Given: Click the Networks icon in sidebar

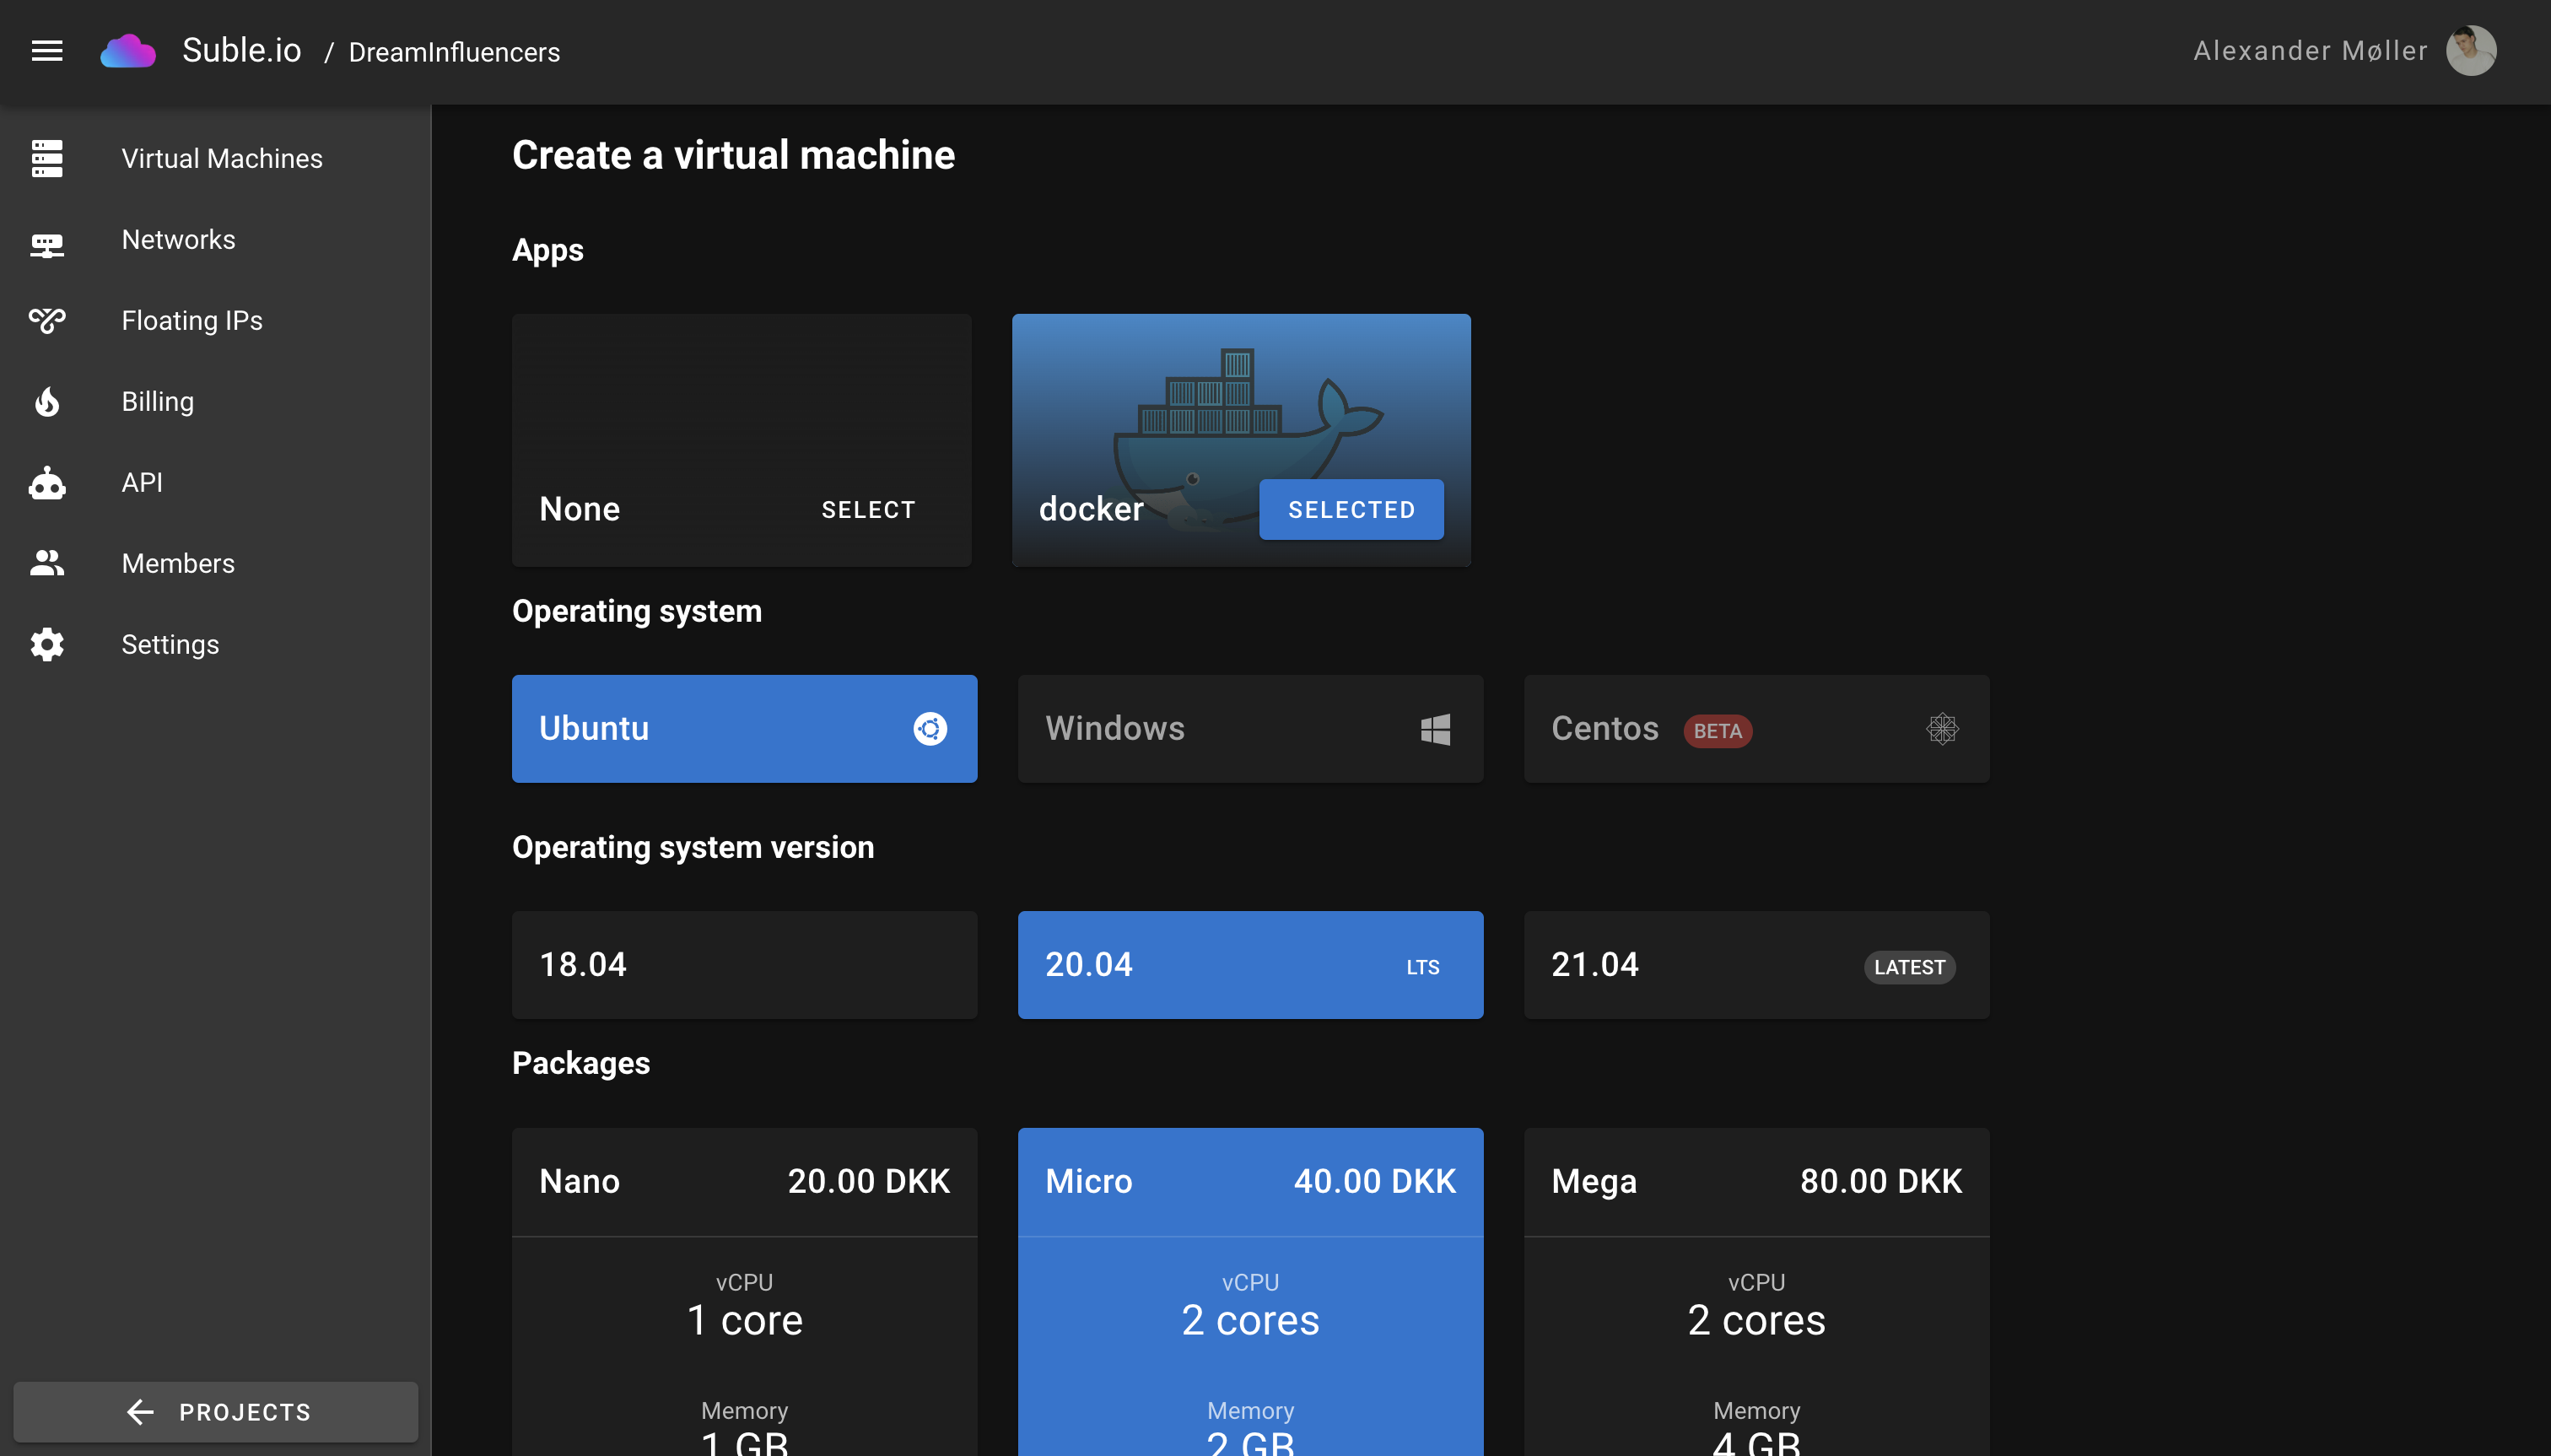Looking at the screenshot, I should [47, 241].
